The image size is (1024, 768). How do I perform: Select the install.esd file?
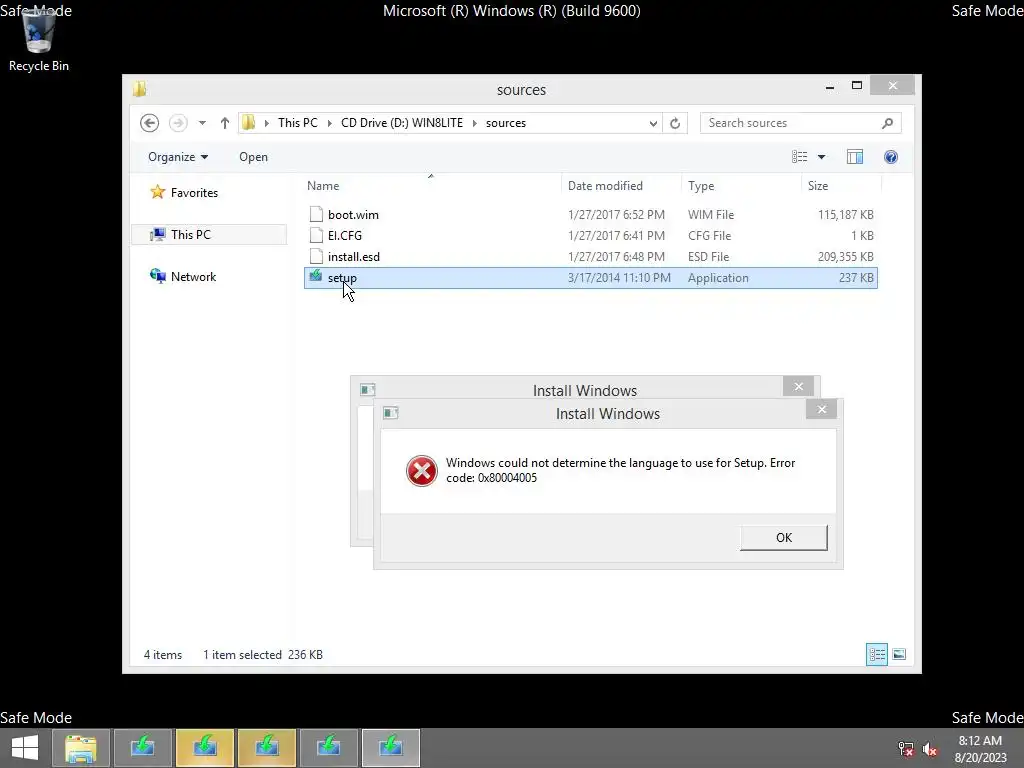click(590, 257)
